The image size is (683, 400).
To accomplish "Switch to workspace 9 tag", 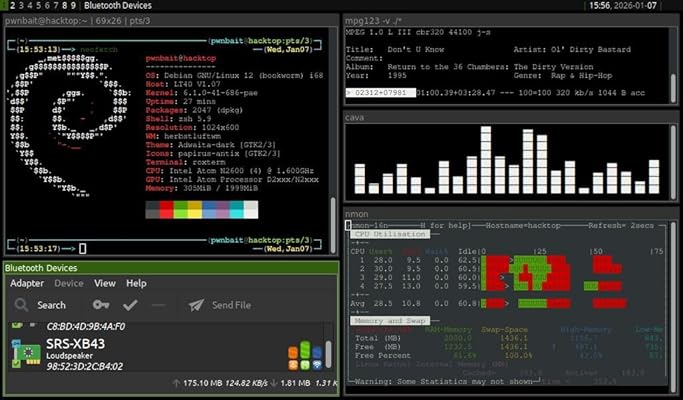I will pos(74,6).
